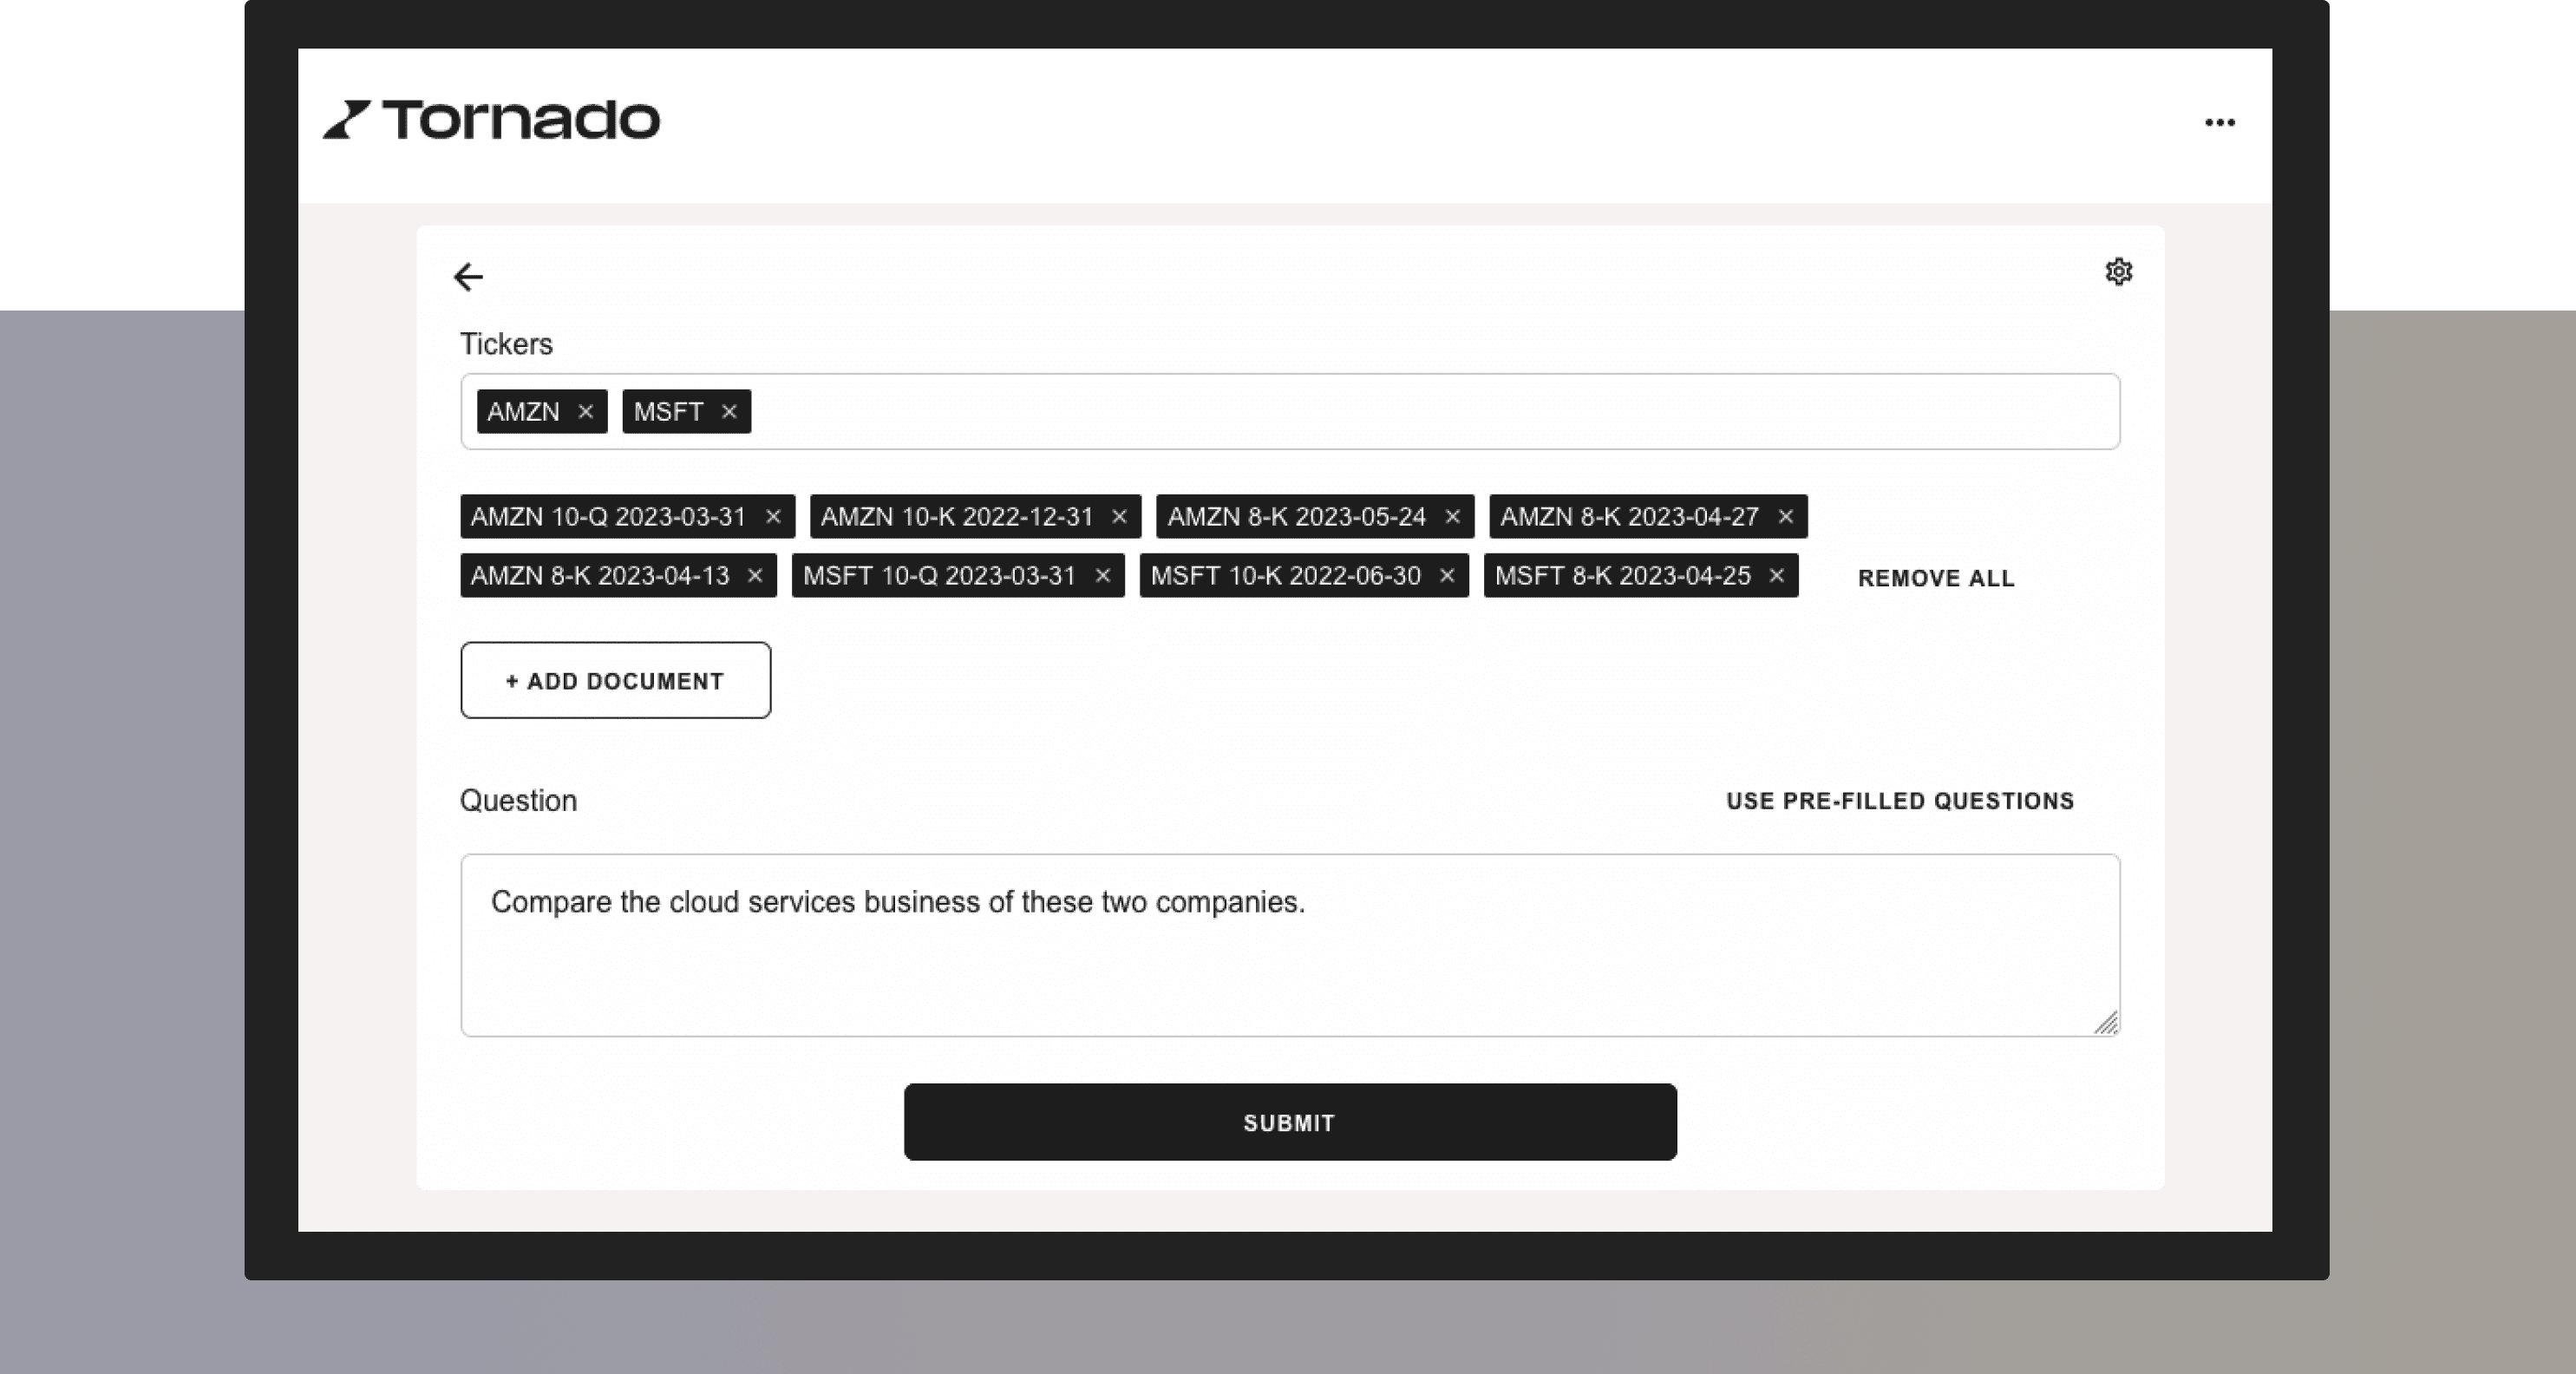Click the AMZN 8-K 2023-04-27 chip label

pos(1629,517)
